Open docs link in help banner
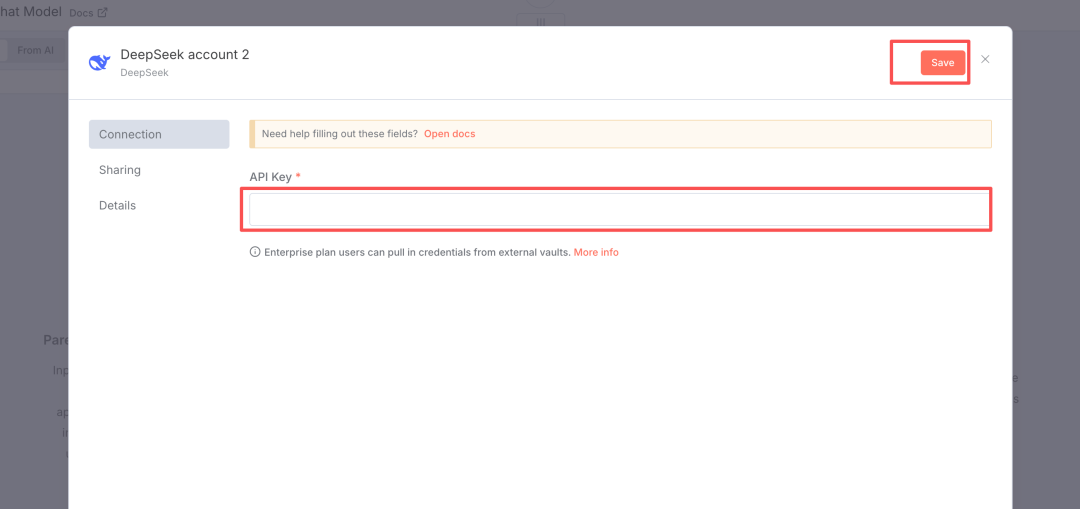Viewport: 1080px width, 509px height. (x=449, y=134)
